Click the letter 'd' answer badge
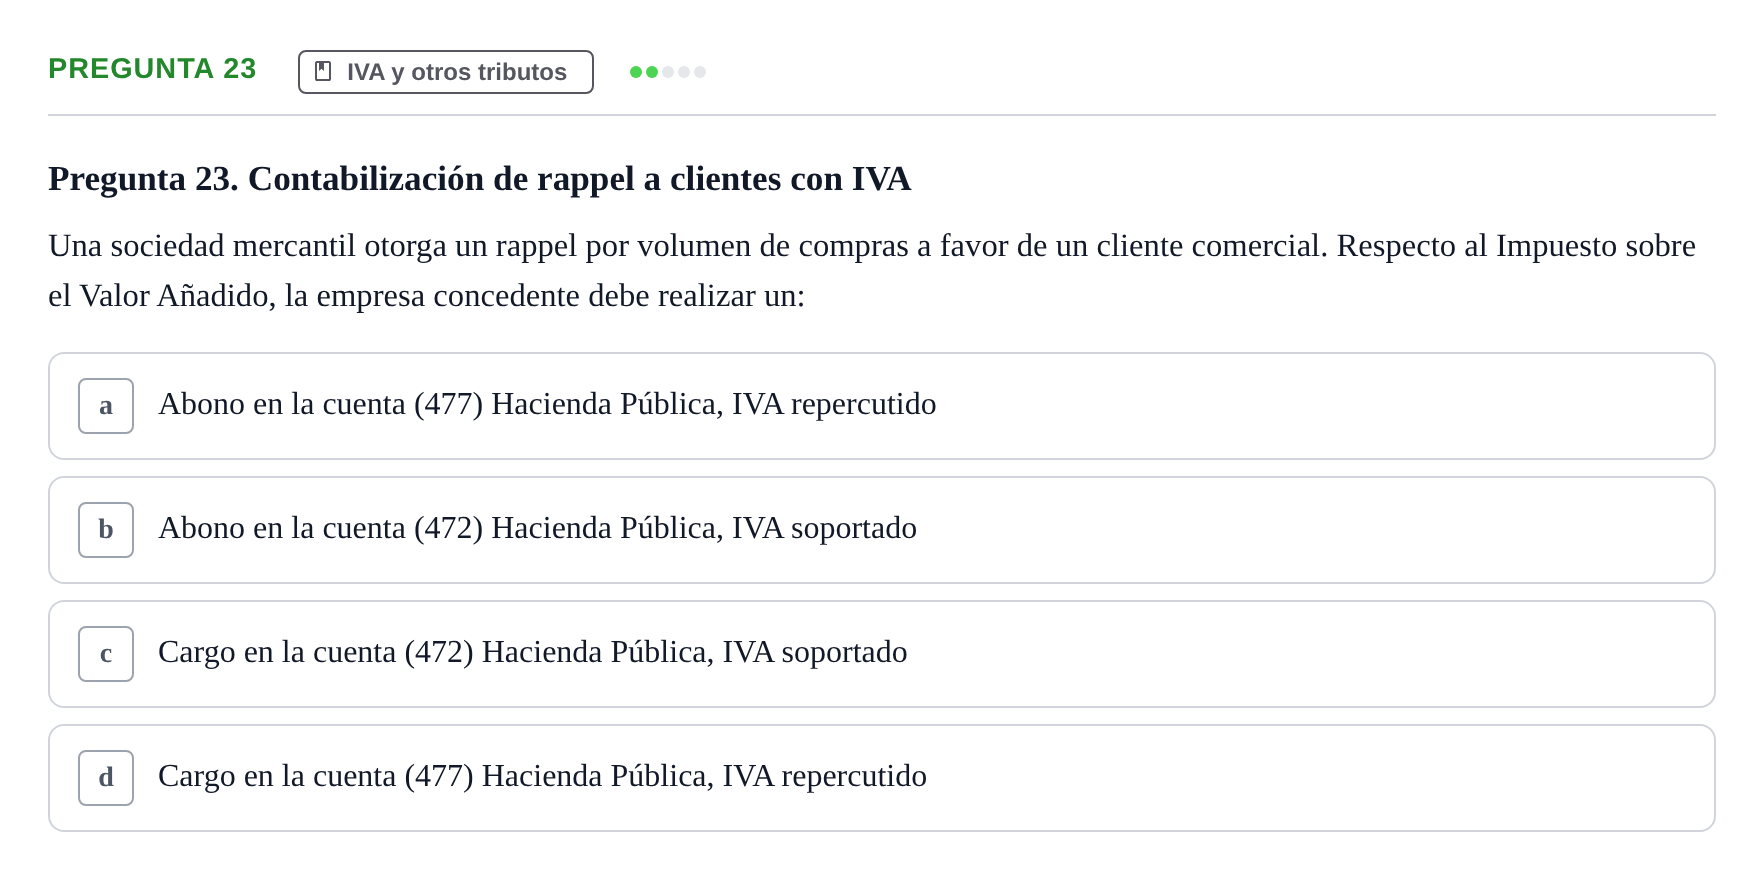Viewport: 1764px width, 882px height. (x=106, y=778)
